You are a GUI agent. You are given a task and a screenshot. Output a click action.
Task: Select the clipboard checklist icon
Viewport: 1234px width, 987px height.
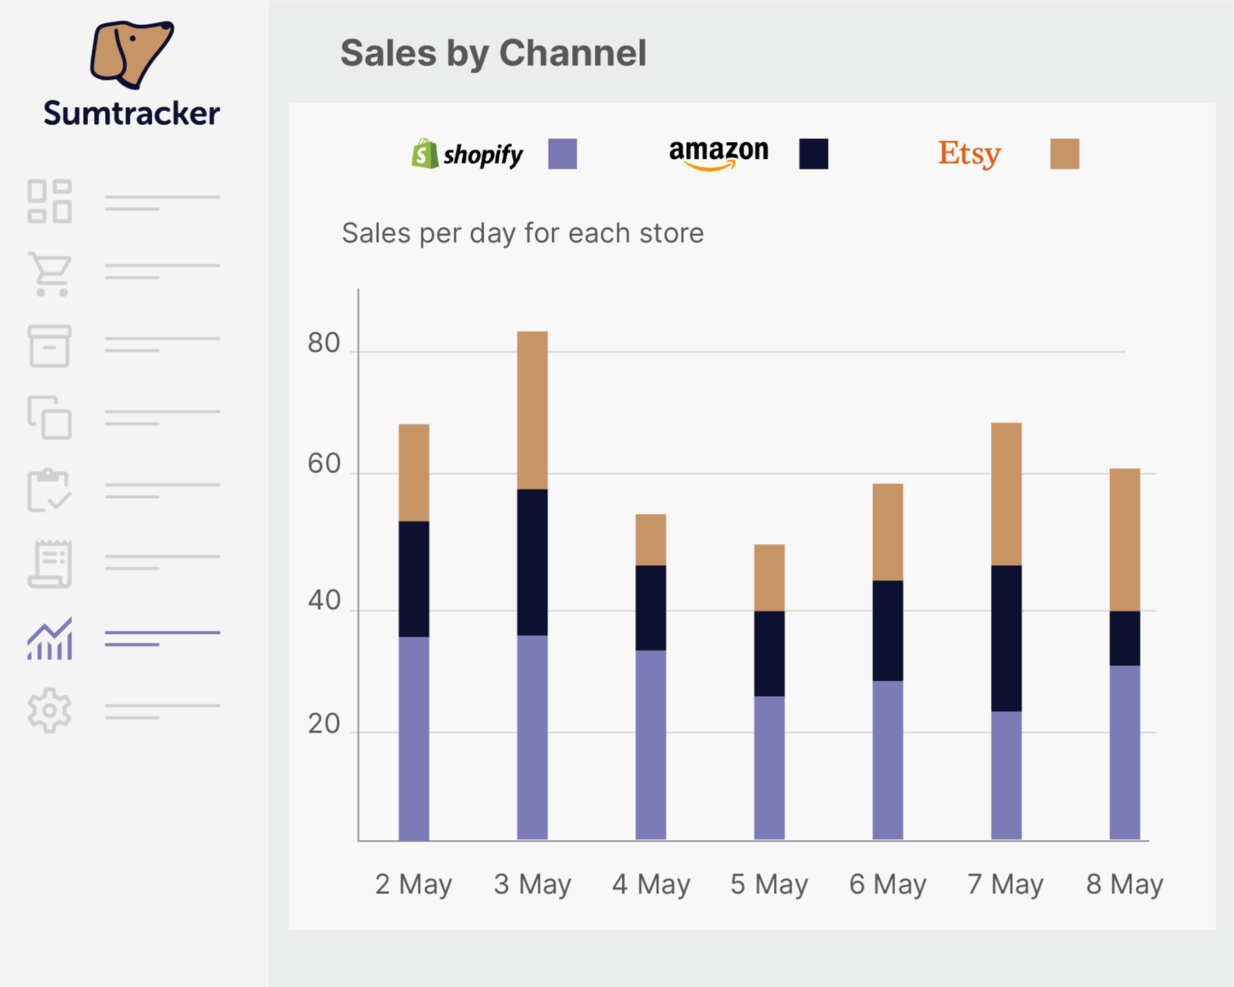click(x=48, y=490)
